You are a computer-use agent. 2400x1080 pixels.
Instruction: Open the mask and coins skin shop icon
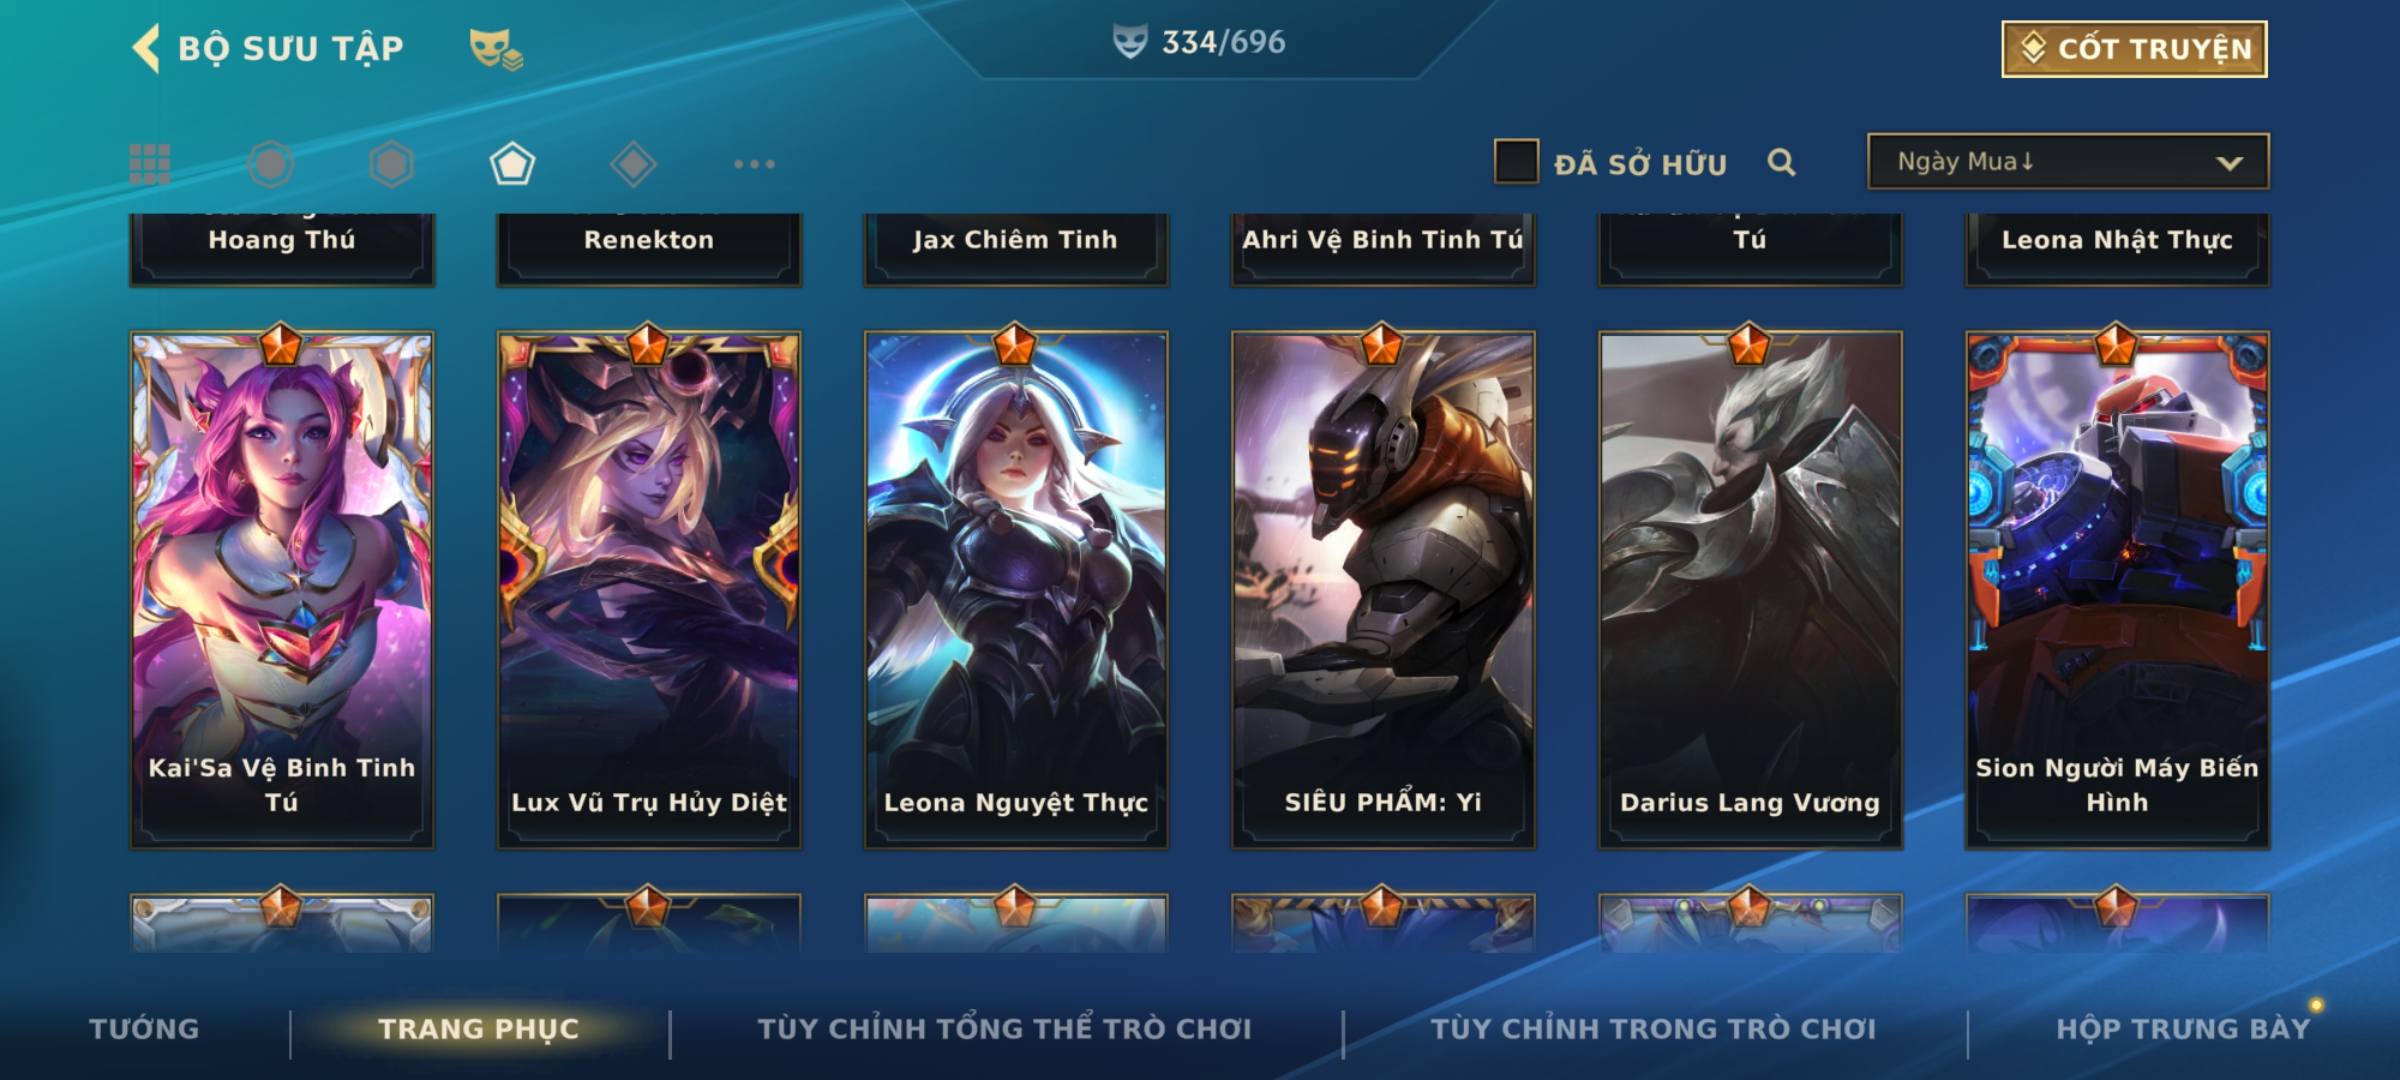(x=496, y=48)
